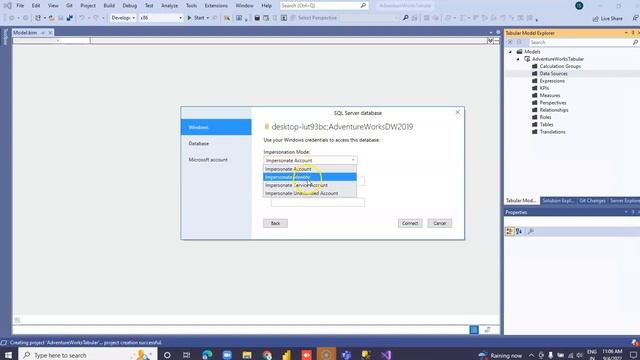Click the Live Share button
The image size is (640, 360).
(x=607, y=18)
